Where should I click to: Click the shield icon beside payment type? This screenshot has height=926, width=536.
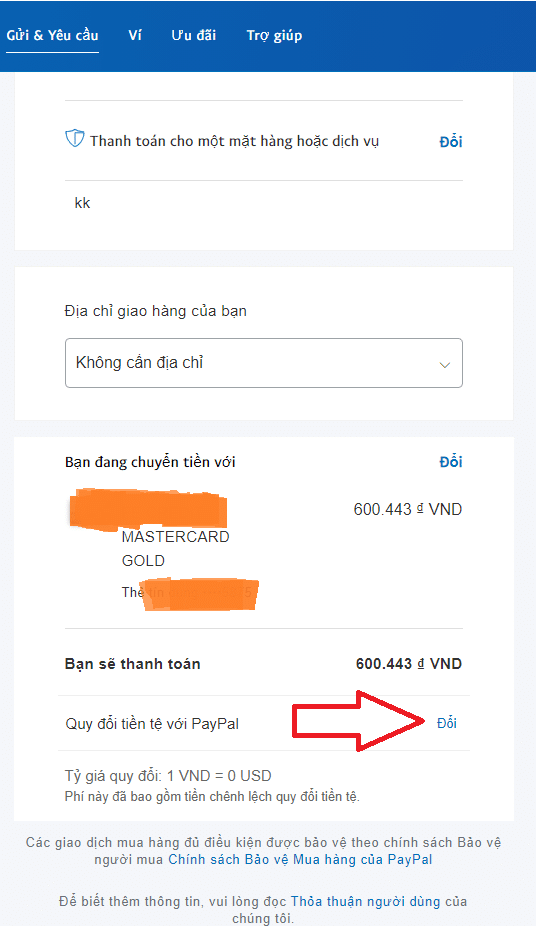[x=74, y=139]
